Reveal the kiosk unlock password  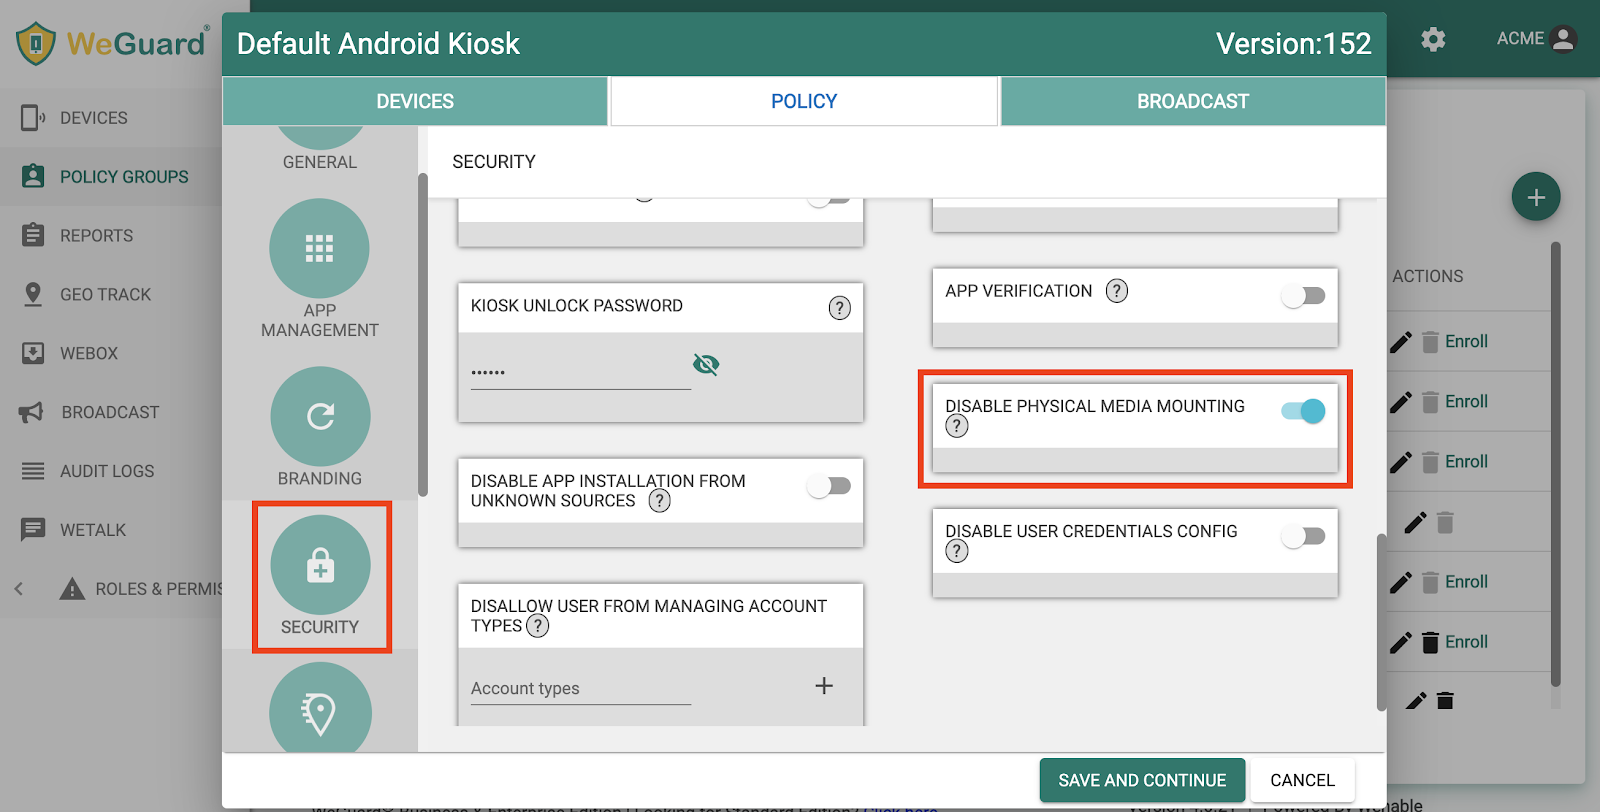[x=706, y=364]
